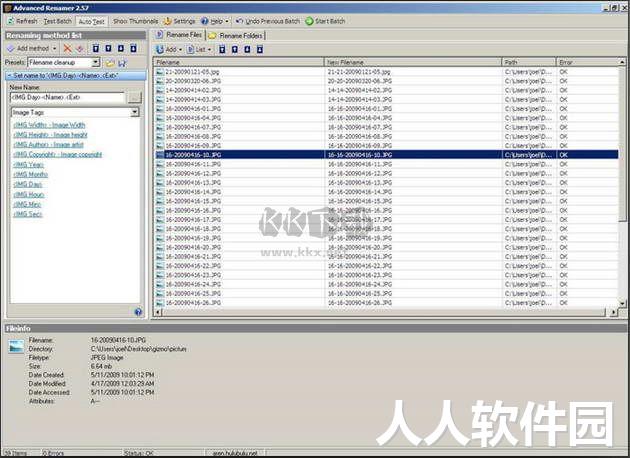This screenshot has width=630, height=458.
Task: Select file 16-20090416-01.JPG
Action: (x=193, y=109)
